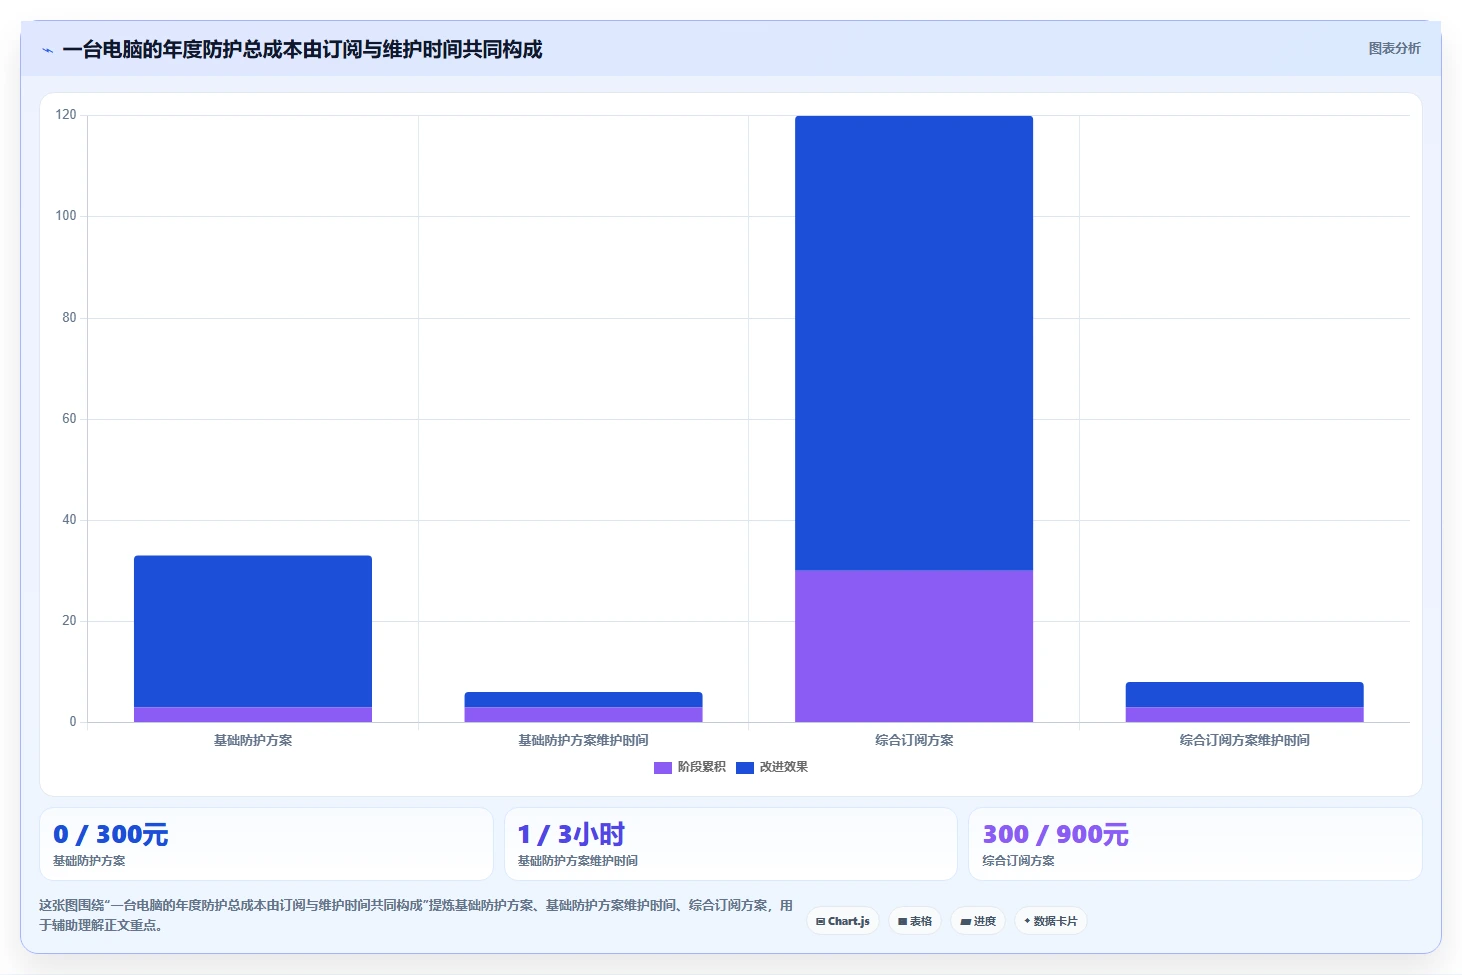Click the 进度 chip
The width and height of the screenshot is (1462, 975).
click(x=978, y=921)
